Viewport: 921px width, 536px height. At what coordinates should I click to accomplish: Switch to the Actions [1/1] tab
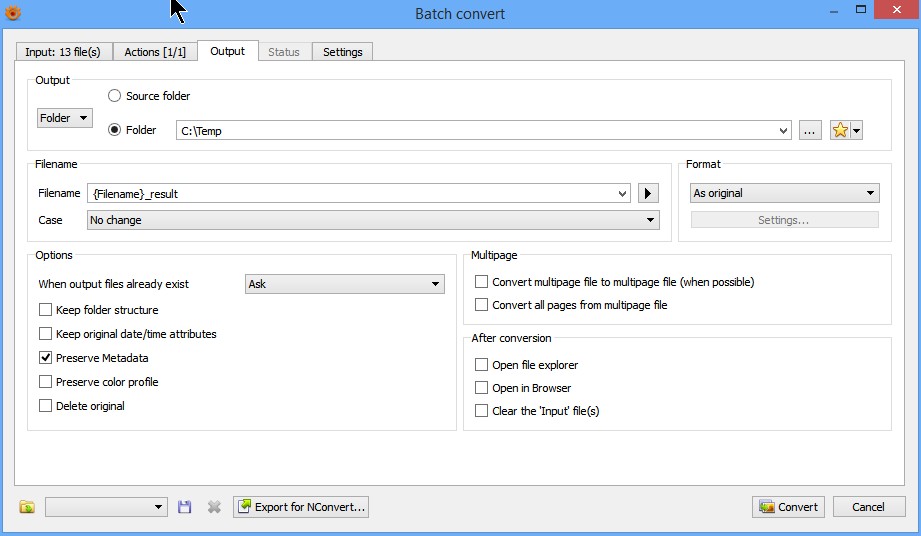(155, 52)
